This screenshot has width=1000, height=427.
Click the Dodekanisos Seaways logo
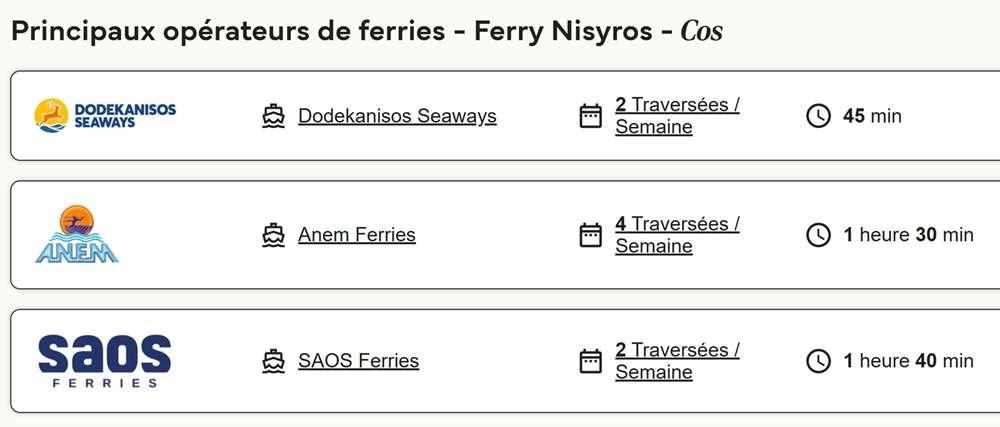coord(105,116)
